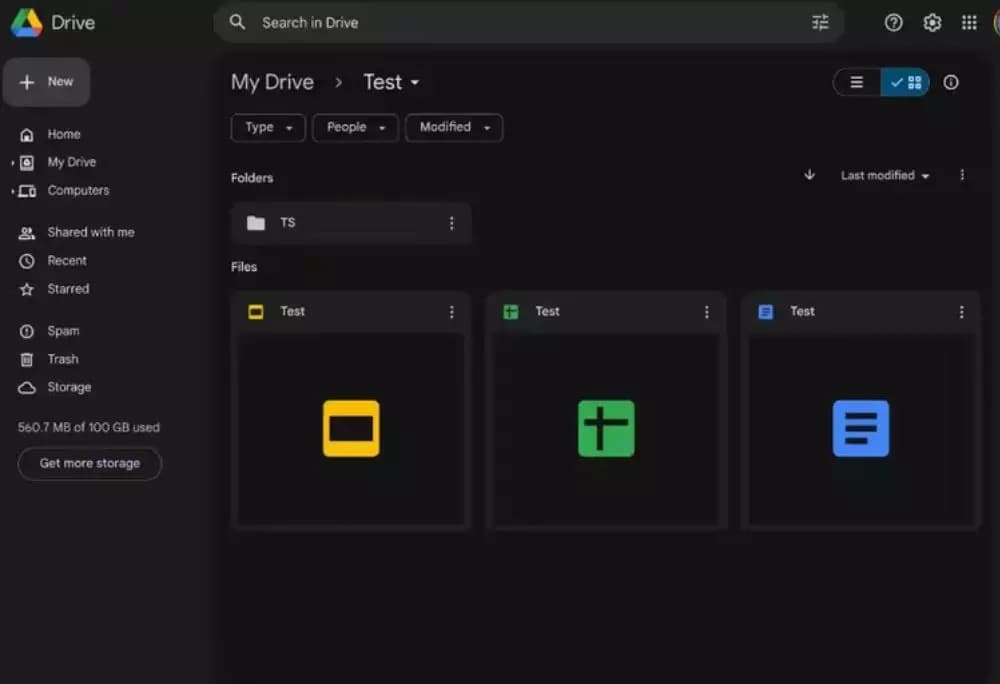The width and height of the screenshot is (1000, 684).
Task: Open the Type filter dropdown
Action: click(268, 127)
